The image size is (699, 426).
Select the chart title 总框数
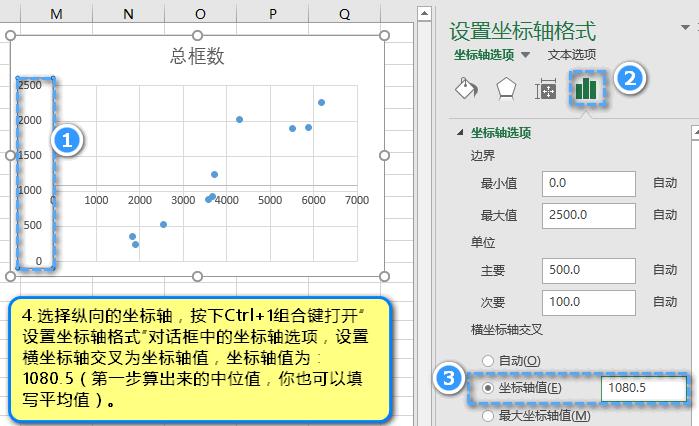click(x=197, y=56)
